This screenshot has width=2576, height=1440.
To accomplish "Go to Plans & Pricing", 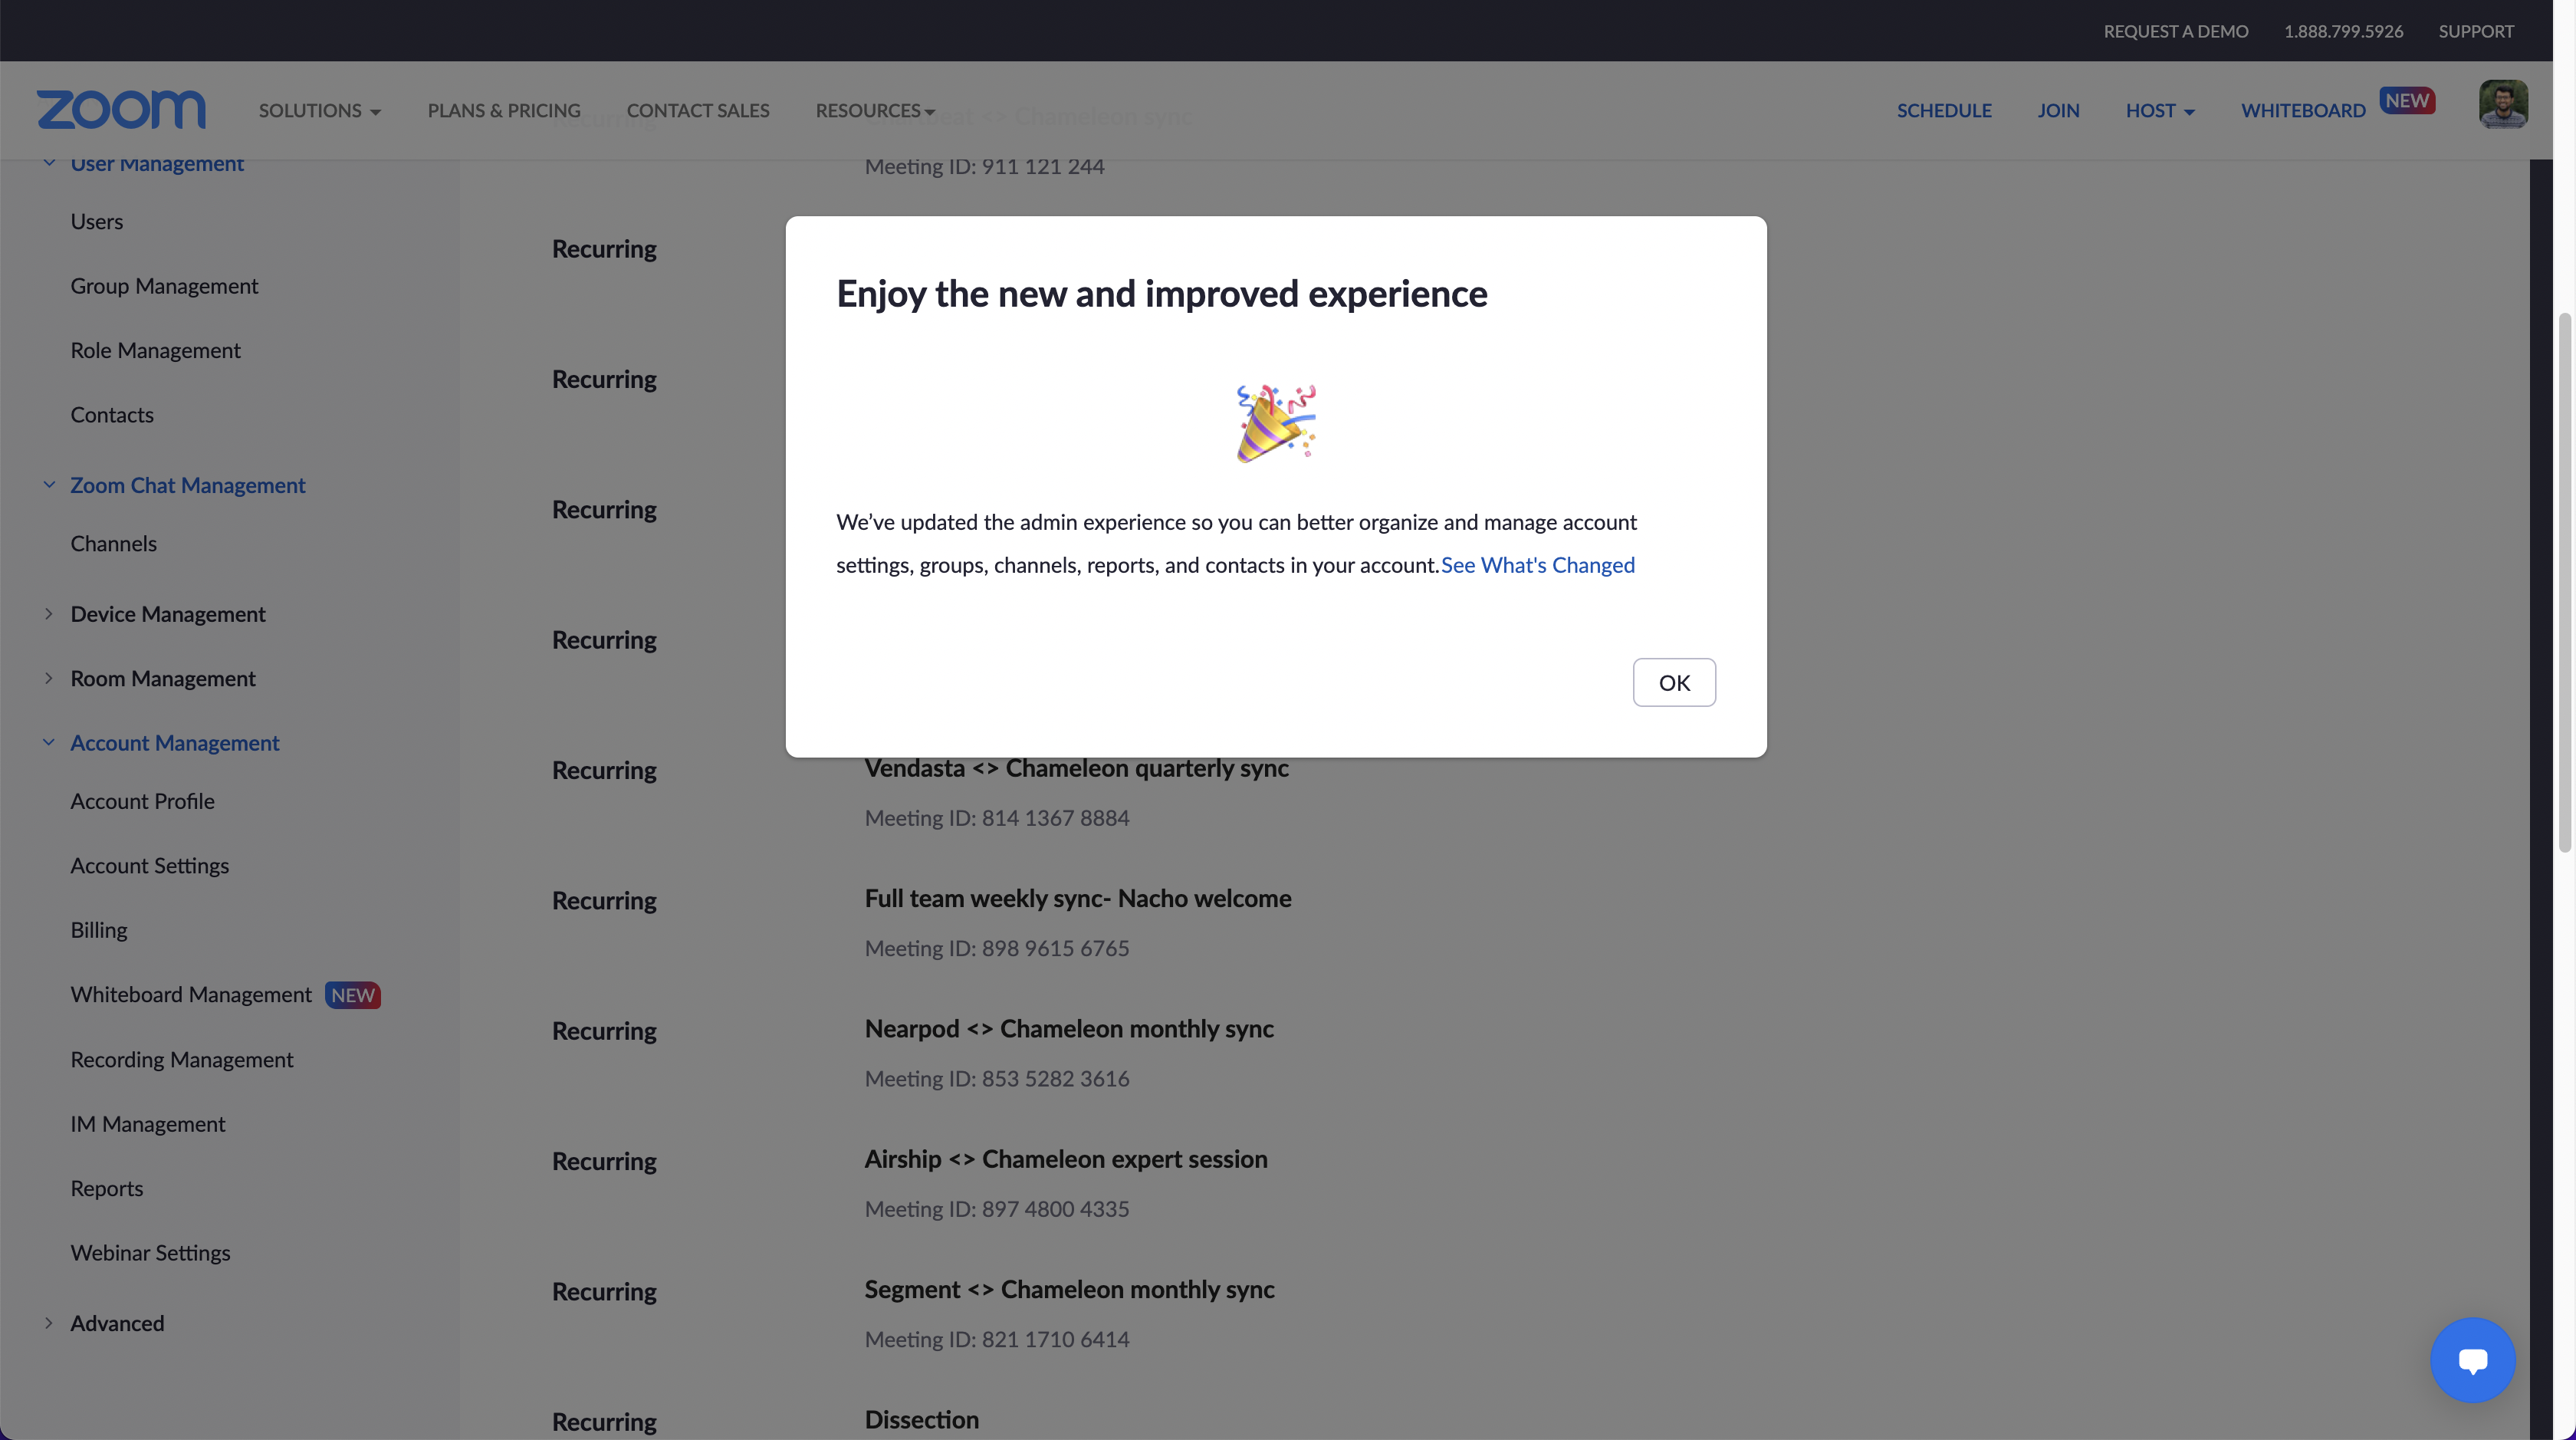I will coord(504,110).
